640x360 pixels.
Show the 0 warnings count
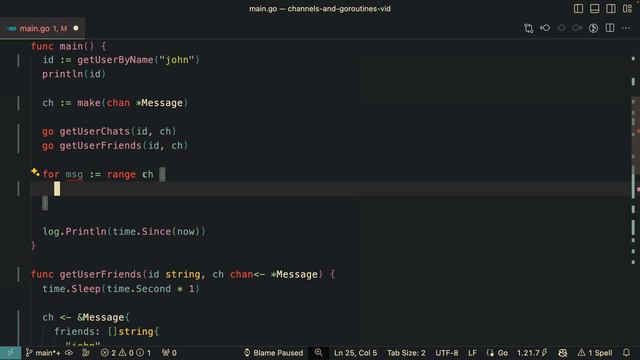pyautogui.click(x=126, y=353)
